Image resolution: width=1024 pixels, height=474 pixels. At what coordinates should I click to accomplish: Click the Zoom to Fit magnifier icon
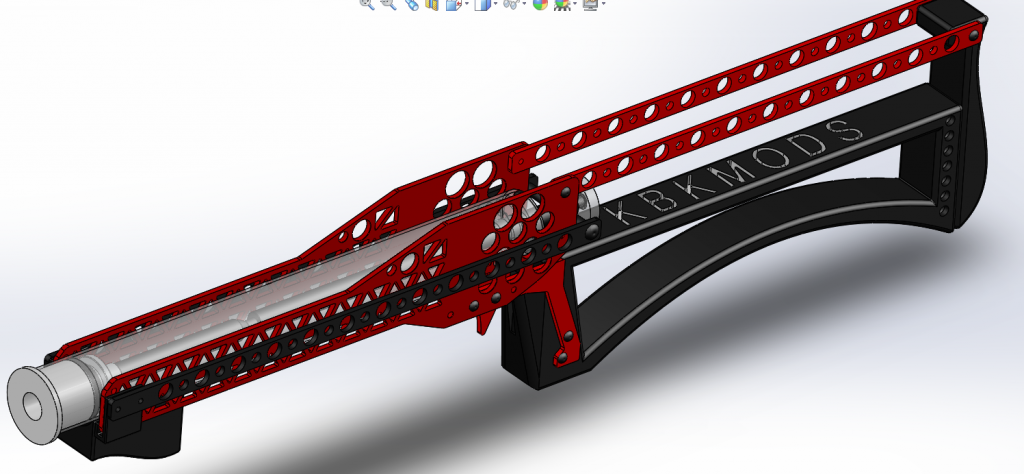pyautogui.click(x=367, y=3)
